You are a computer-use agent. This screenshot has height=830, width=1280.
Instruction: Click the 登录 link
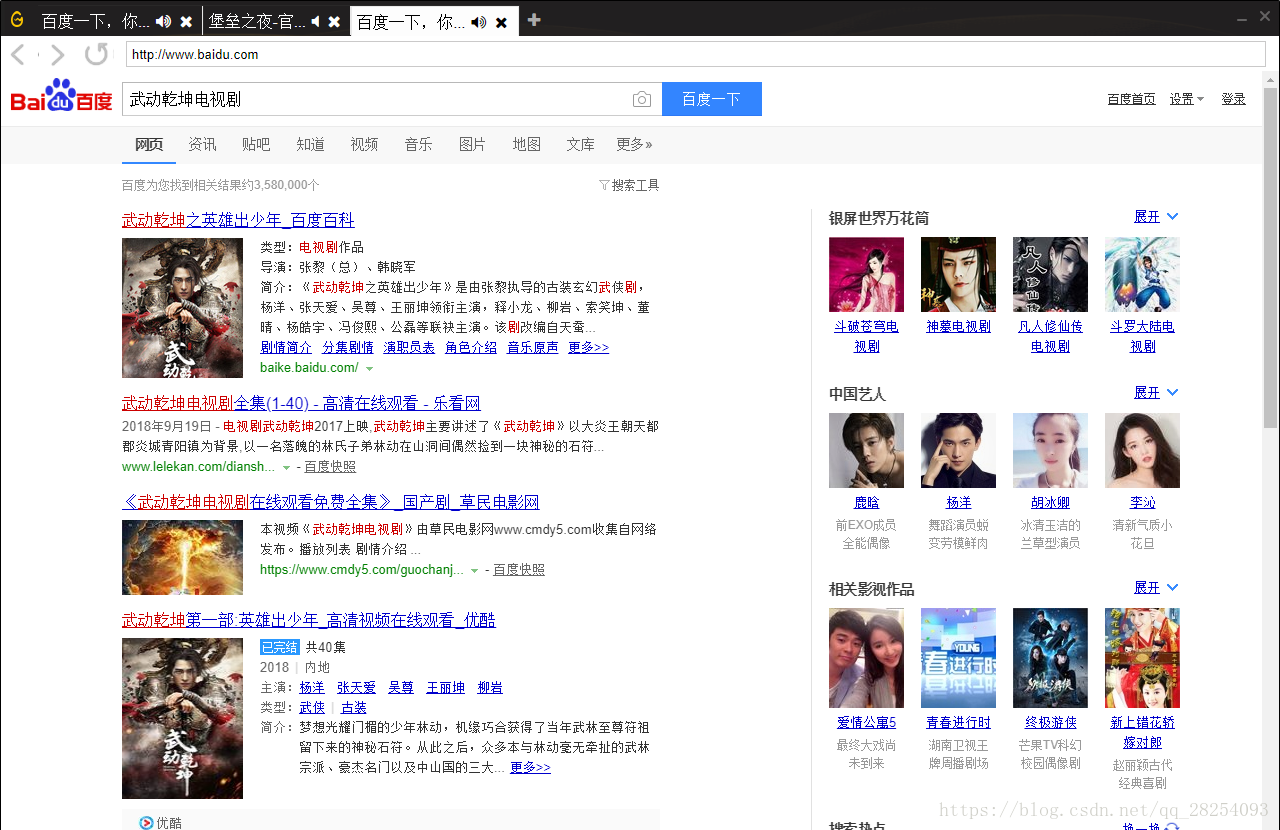(1234, 99)
